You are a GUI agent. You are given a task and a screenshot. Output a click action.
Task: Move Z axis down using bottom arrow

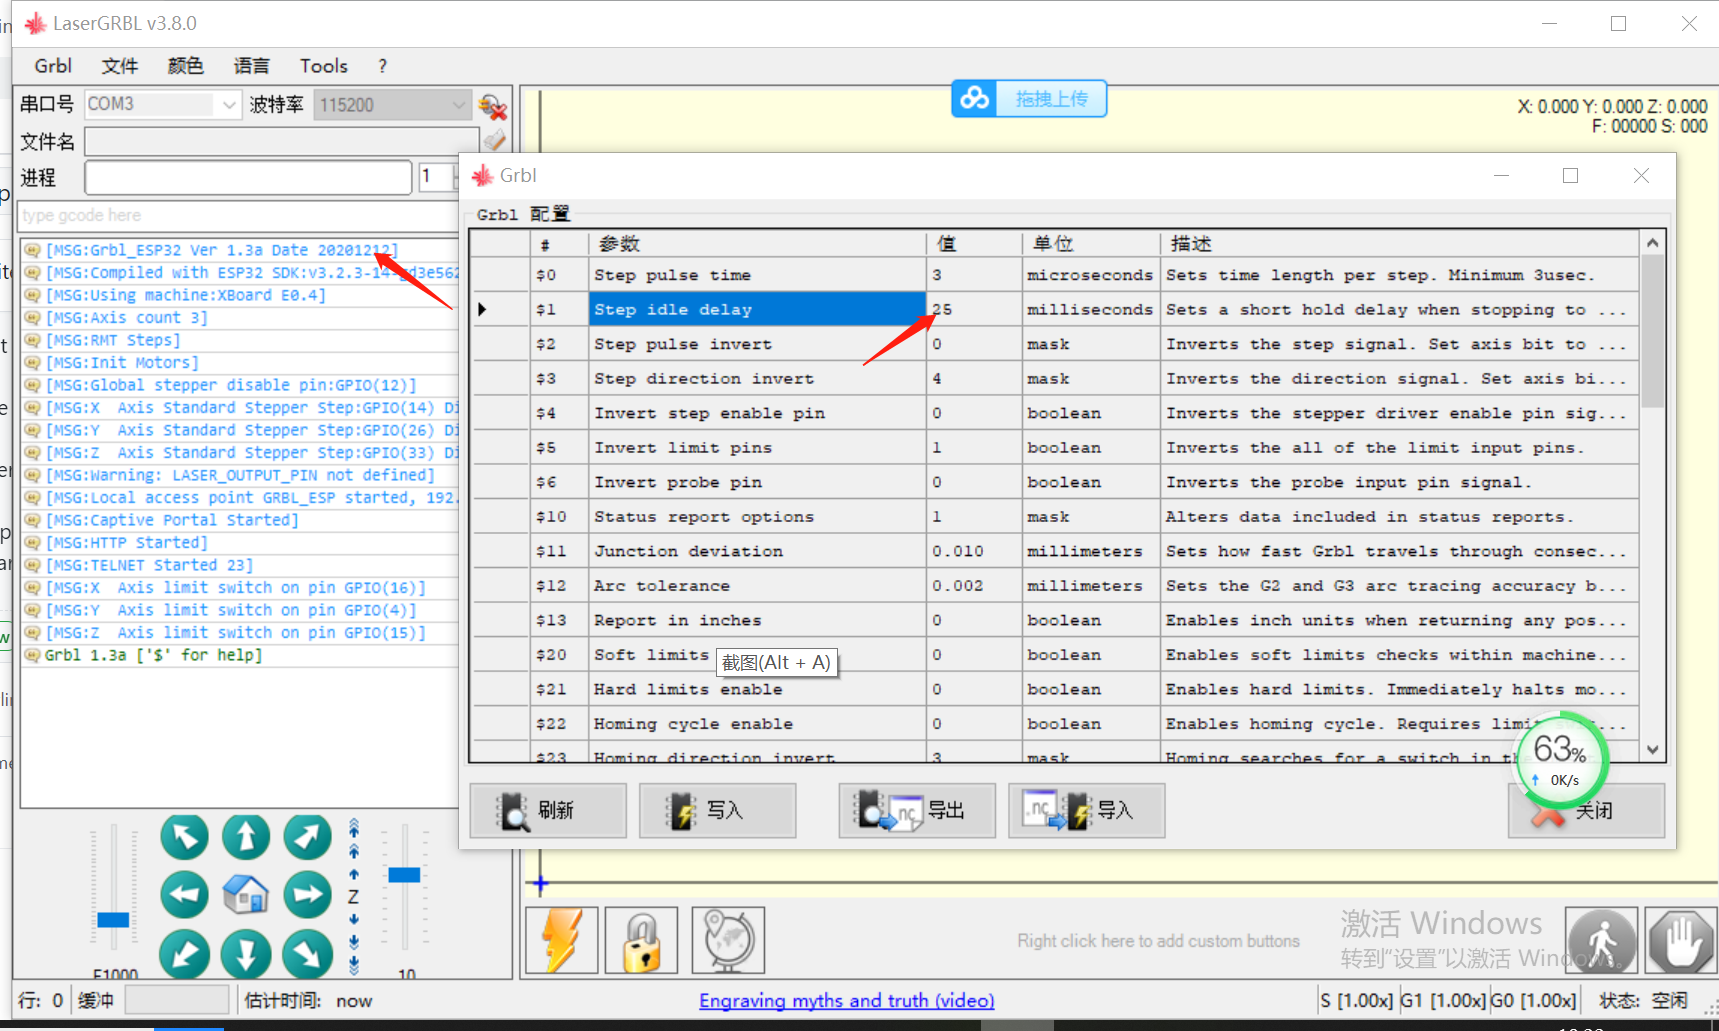point(354,965)
